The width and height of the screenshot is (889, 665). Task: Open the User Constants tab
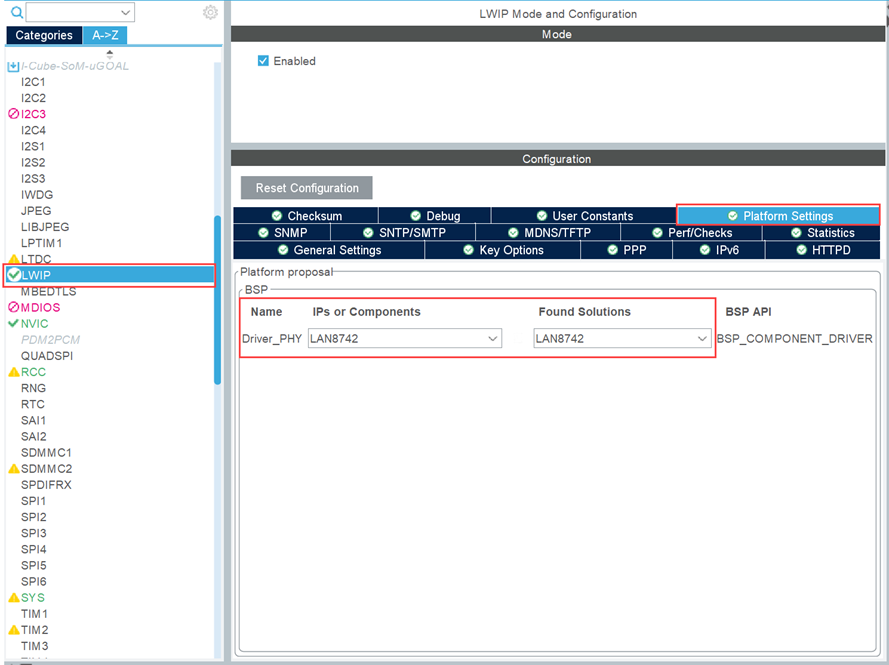click(584, 215)
